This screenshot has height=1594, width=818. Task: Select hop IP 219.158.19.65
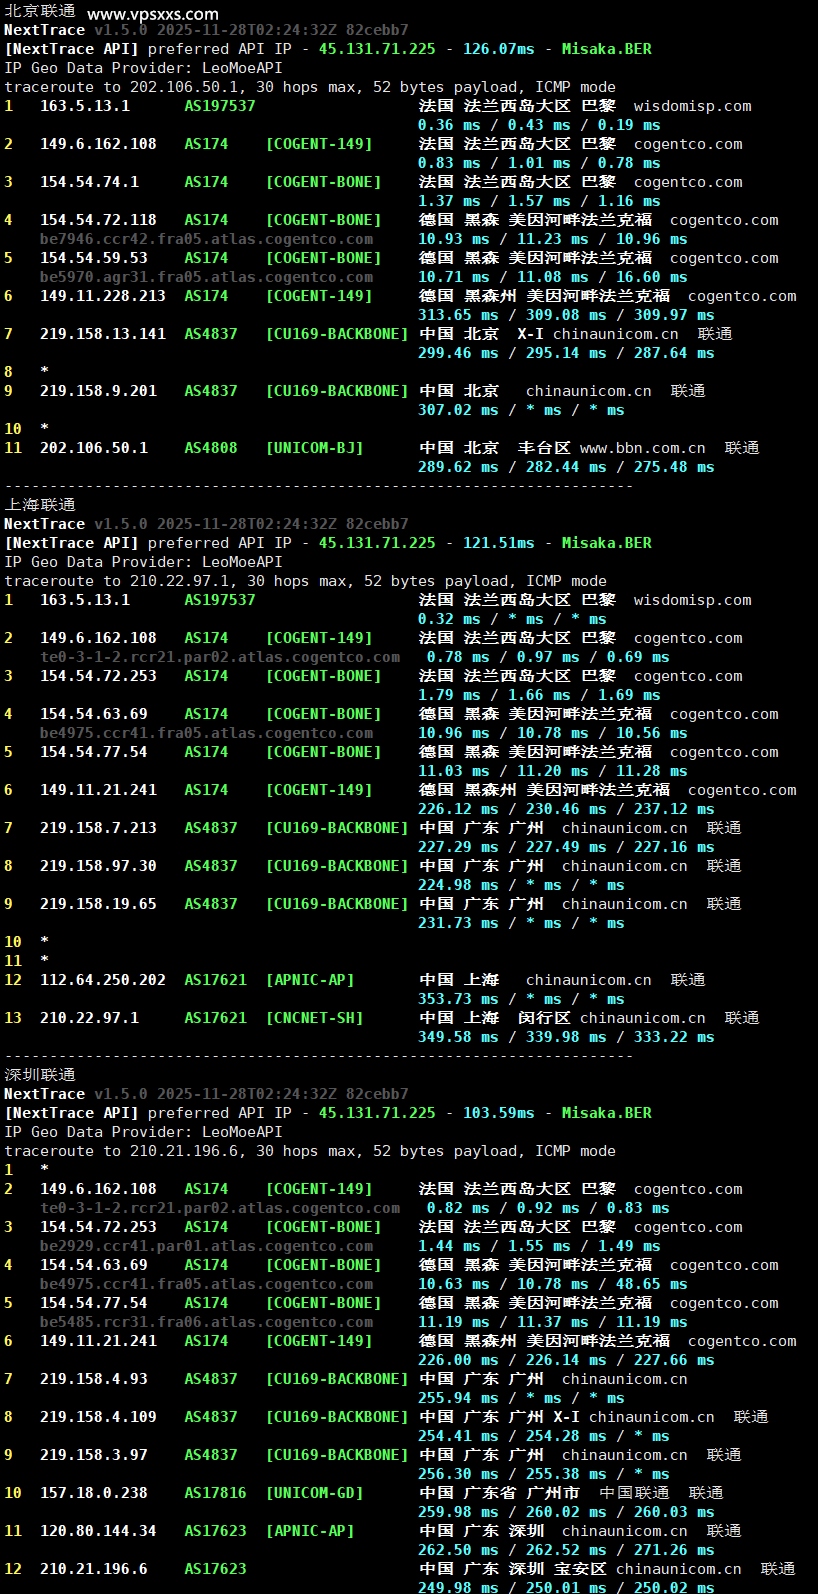tap(98, 904)
